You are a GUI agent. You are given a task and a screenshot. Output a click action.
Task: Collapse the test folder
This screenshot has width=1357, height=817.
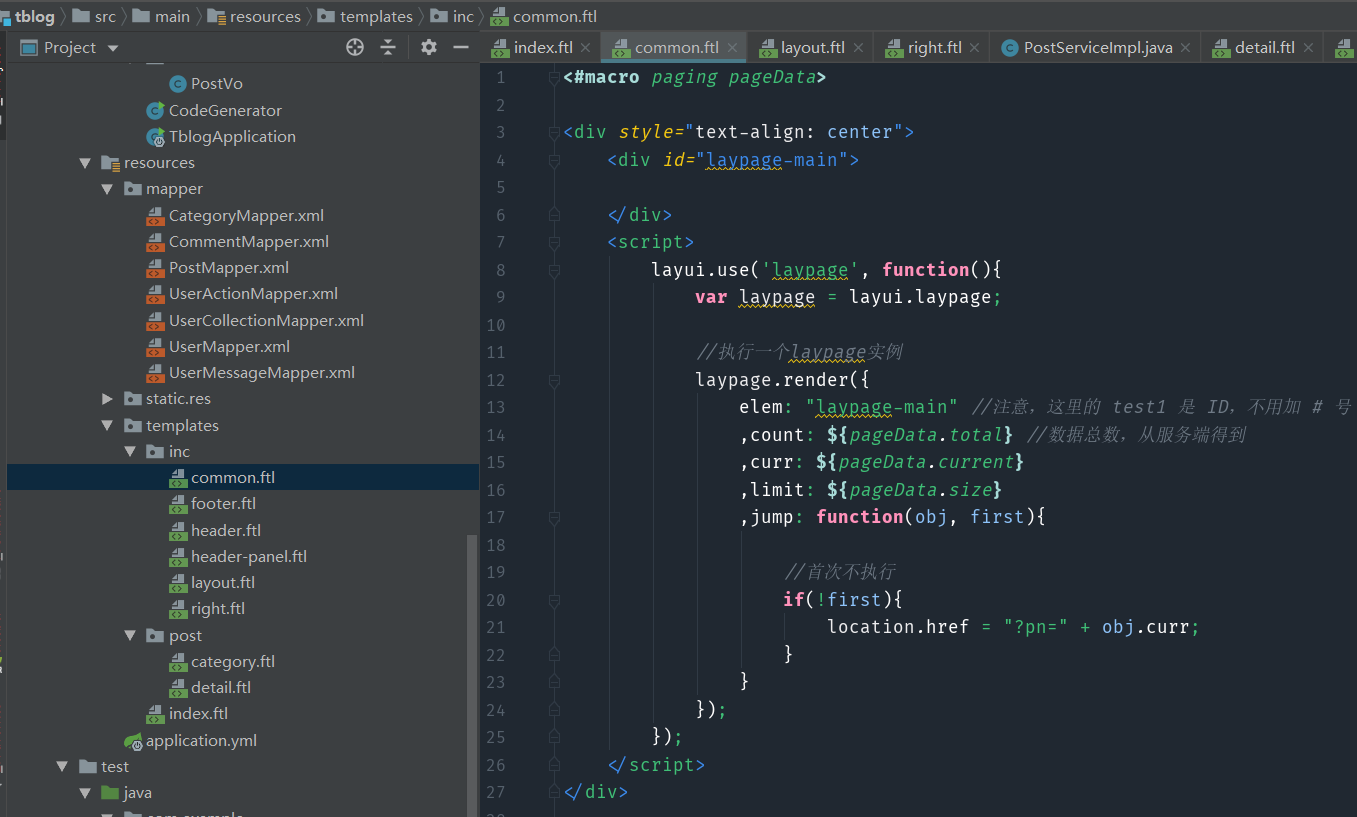pos(62,766)
